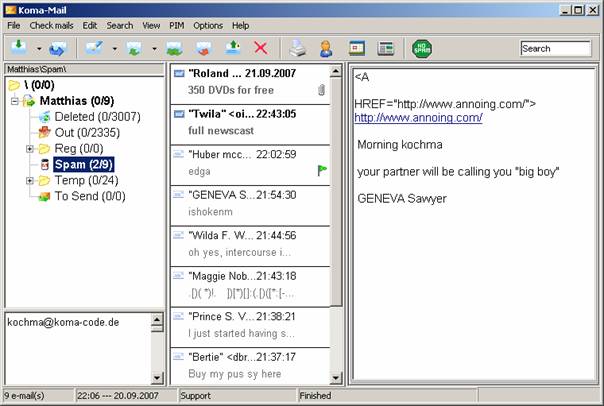604x406 pixels.
Task: Select the Temp (0/24) folder
Action: pyautogui.click(x=86, y=180)
